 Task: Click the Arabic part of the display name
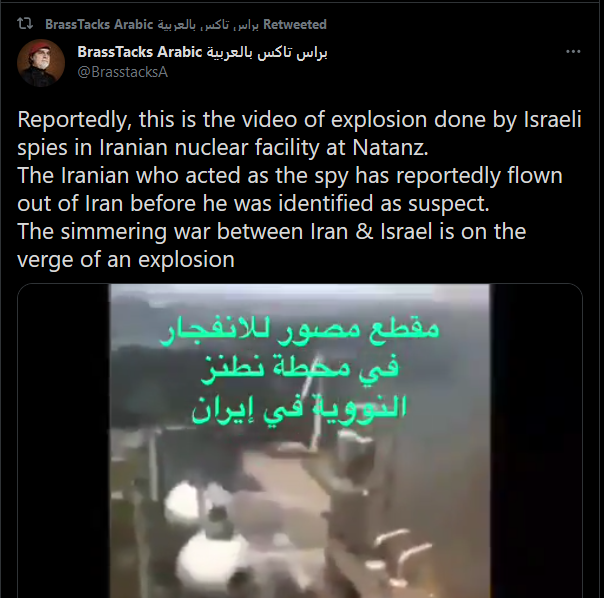[x=267, y=53]
